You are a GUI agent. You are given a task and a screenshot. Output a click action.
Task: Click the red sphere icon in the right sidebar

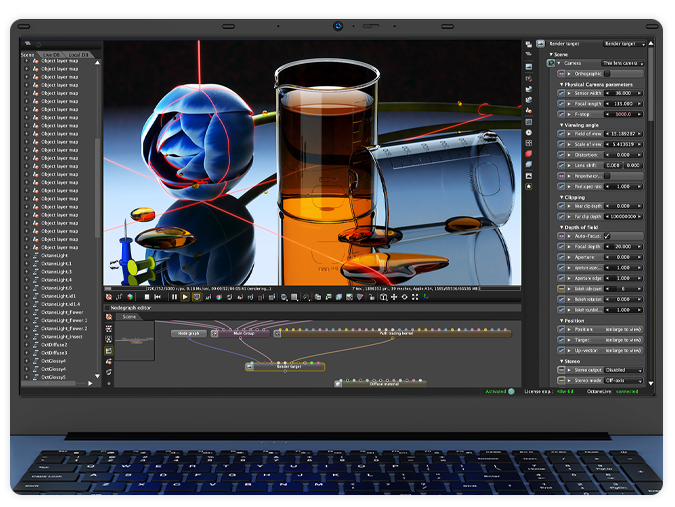(529, 153)
